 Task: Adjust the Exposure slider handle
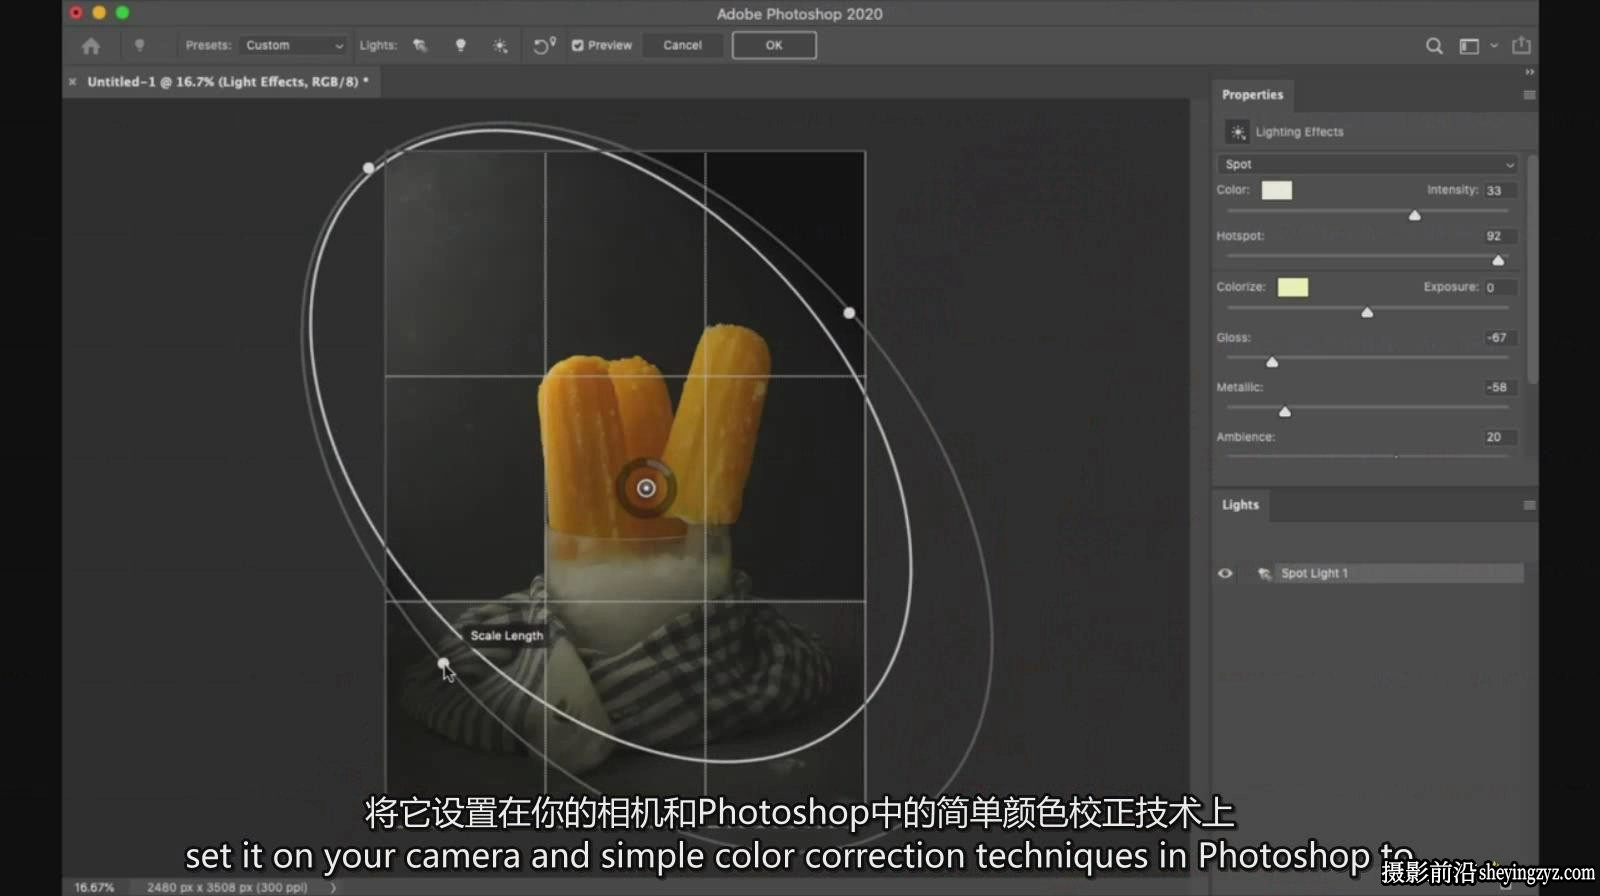click(1367, 312)
